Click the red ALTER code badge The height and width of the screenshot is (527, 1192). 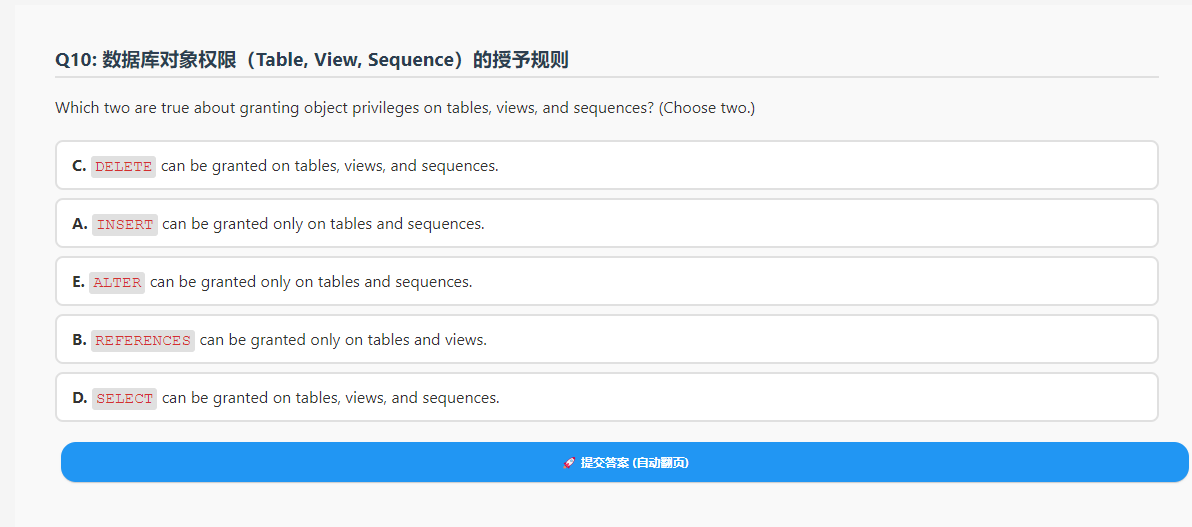coord(117,282)
